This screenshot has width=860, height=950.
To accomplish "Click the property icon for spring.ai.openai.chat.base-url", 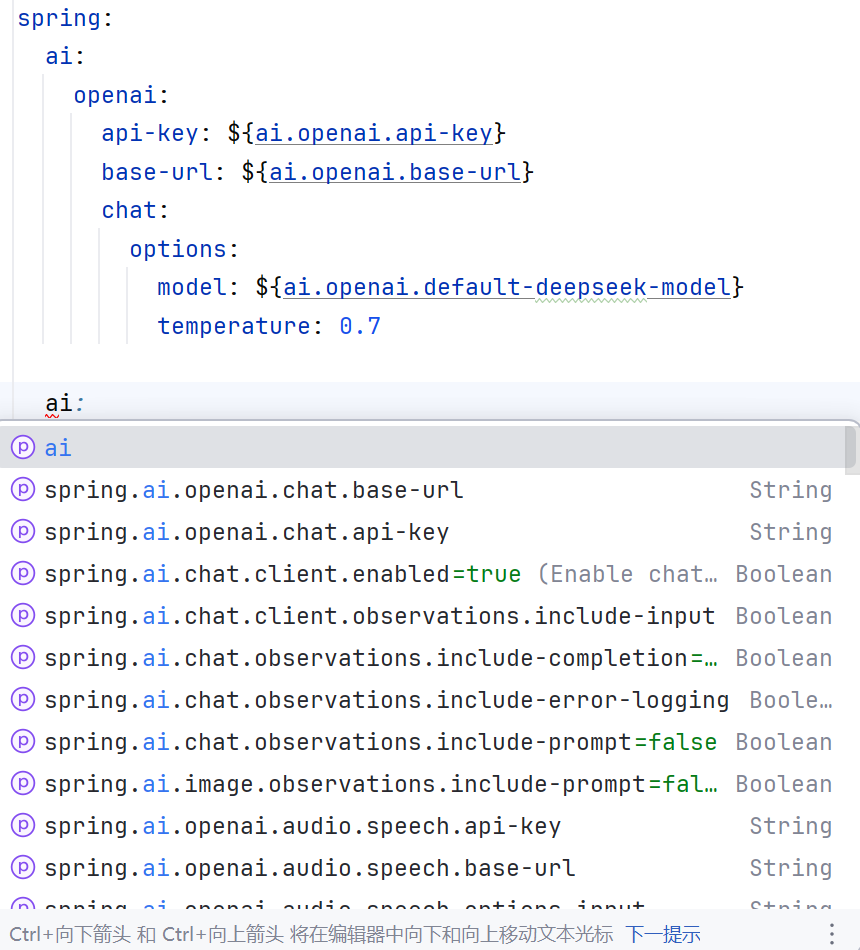I will (x=23, y=489).
